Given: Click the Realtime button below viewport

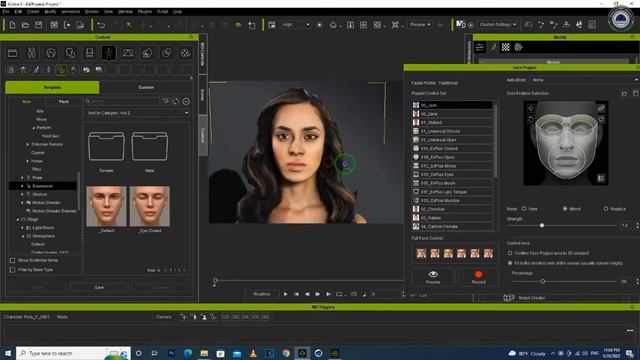Looking at the screenshot, I should [x=262, y=294].
